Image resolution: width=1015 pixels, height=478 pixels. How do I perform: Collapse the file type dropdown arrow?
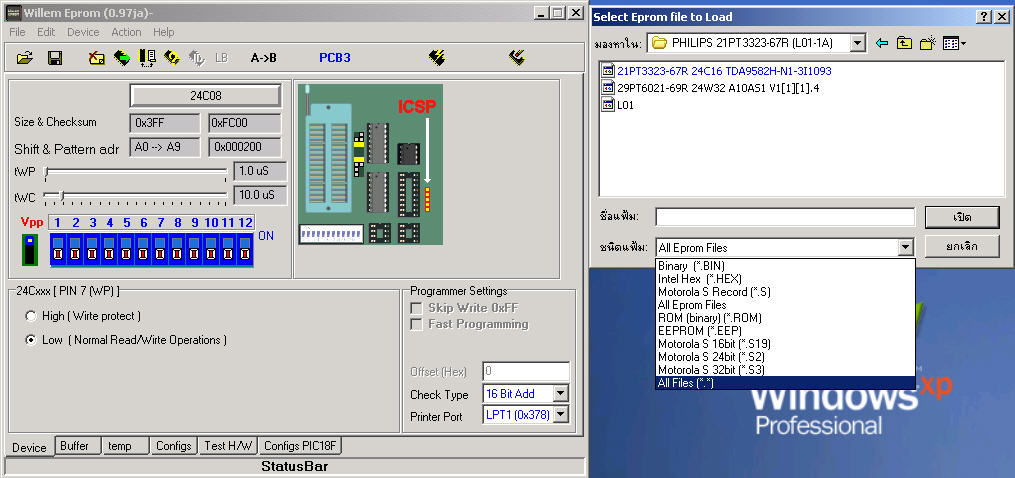(x=905, y=247)
